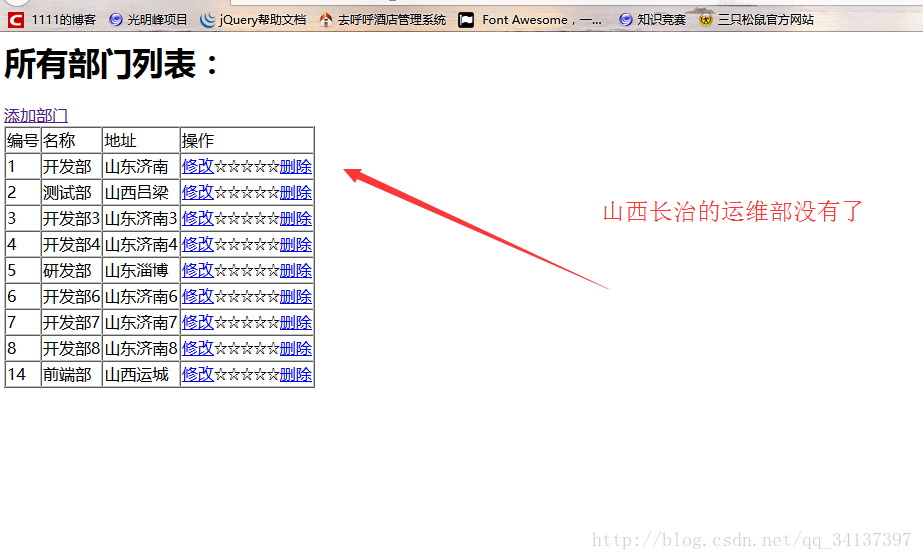Click 删除 in the 开发部6 row

pos(296,296)
